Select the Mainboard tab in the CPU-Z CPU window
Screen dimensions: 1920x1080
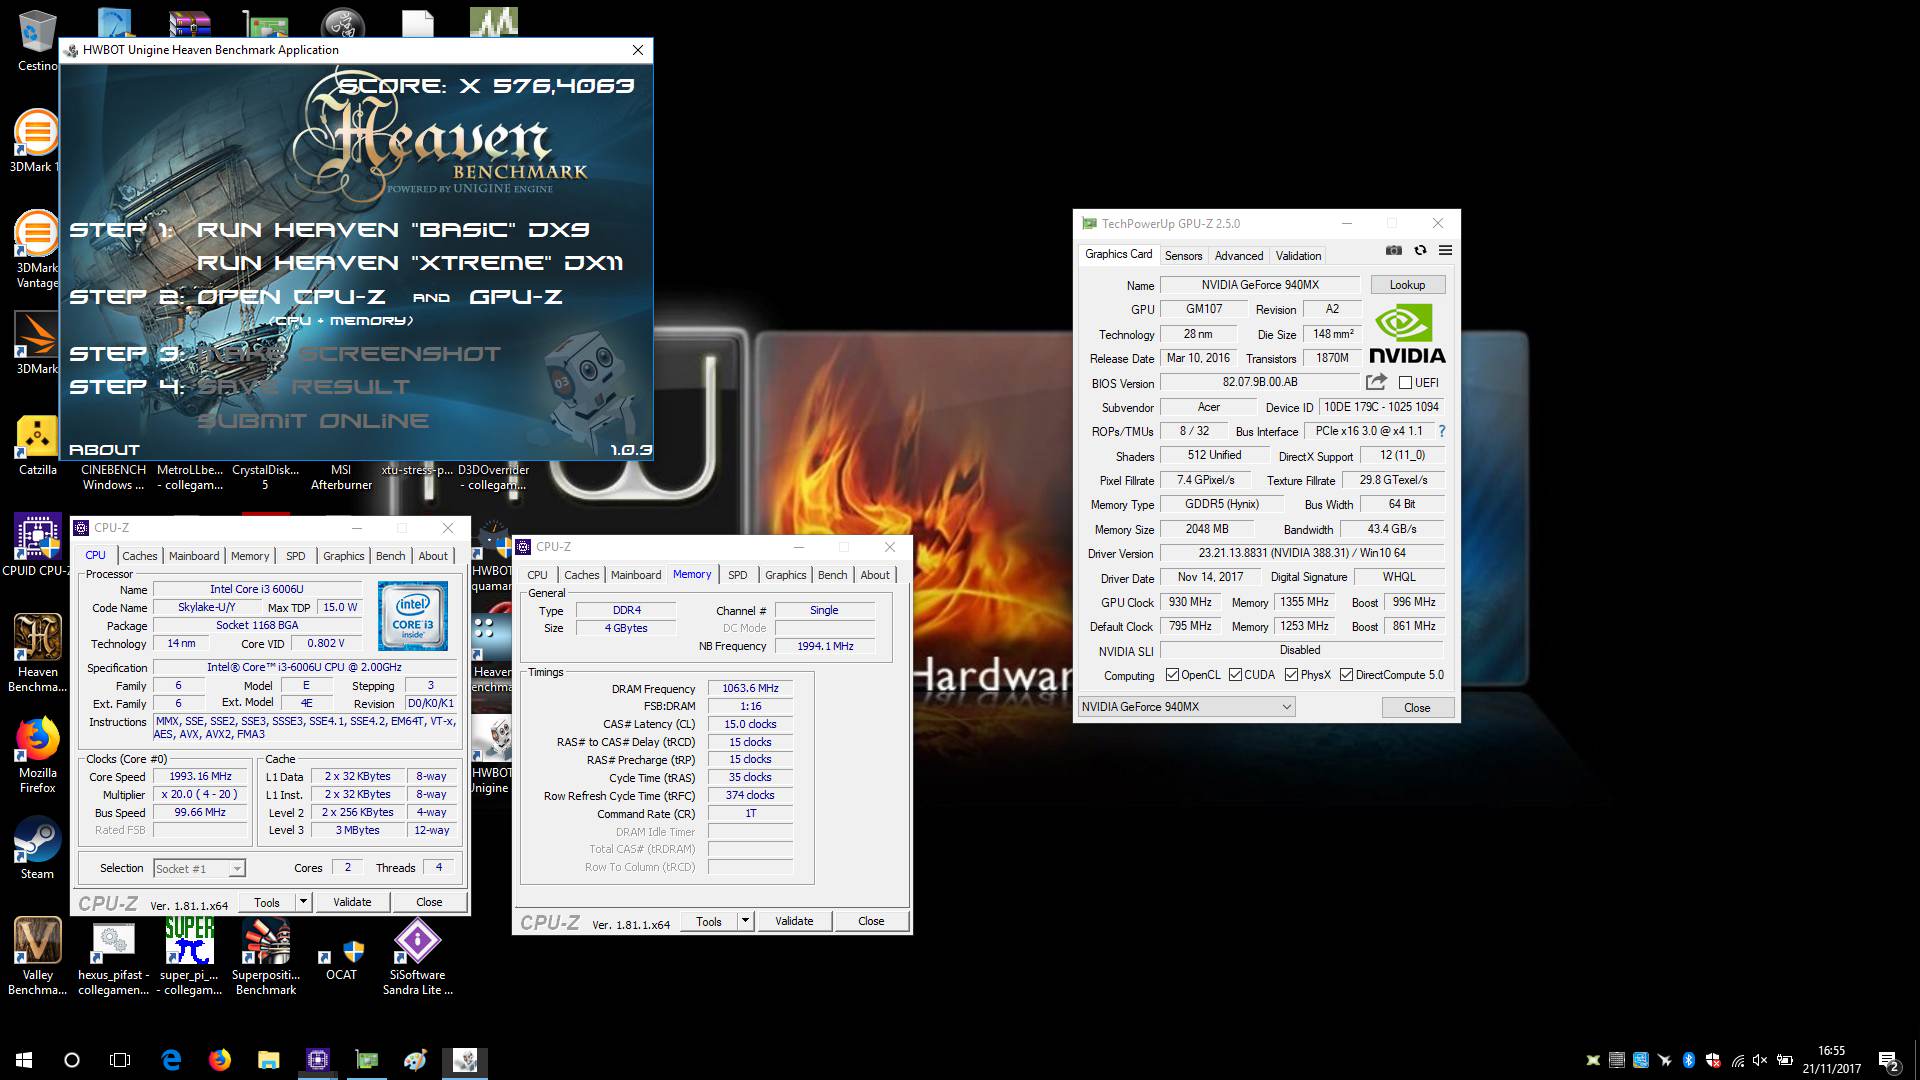(x=194, y=556)
